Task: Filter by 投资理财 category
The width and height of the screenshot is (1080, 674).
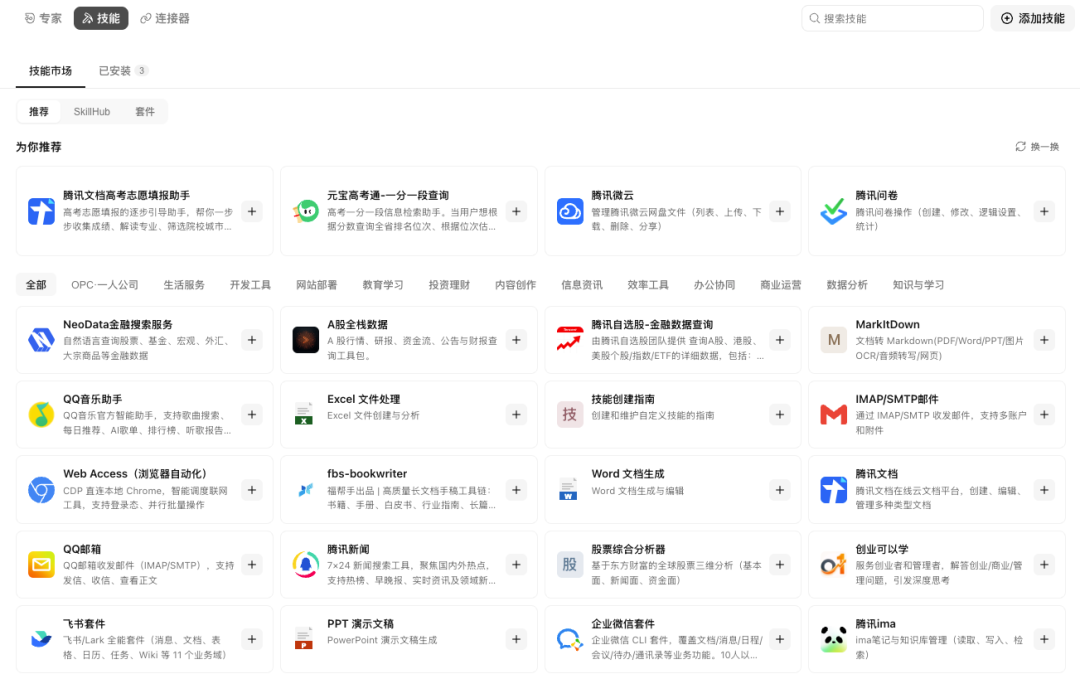Action: (x=449, y=285)
